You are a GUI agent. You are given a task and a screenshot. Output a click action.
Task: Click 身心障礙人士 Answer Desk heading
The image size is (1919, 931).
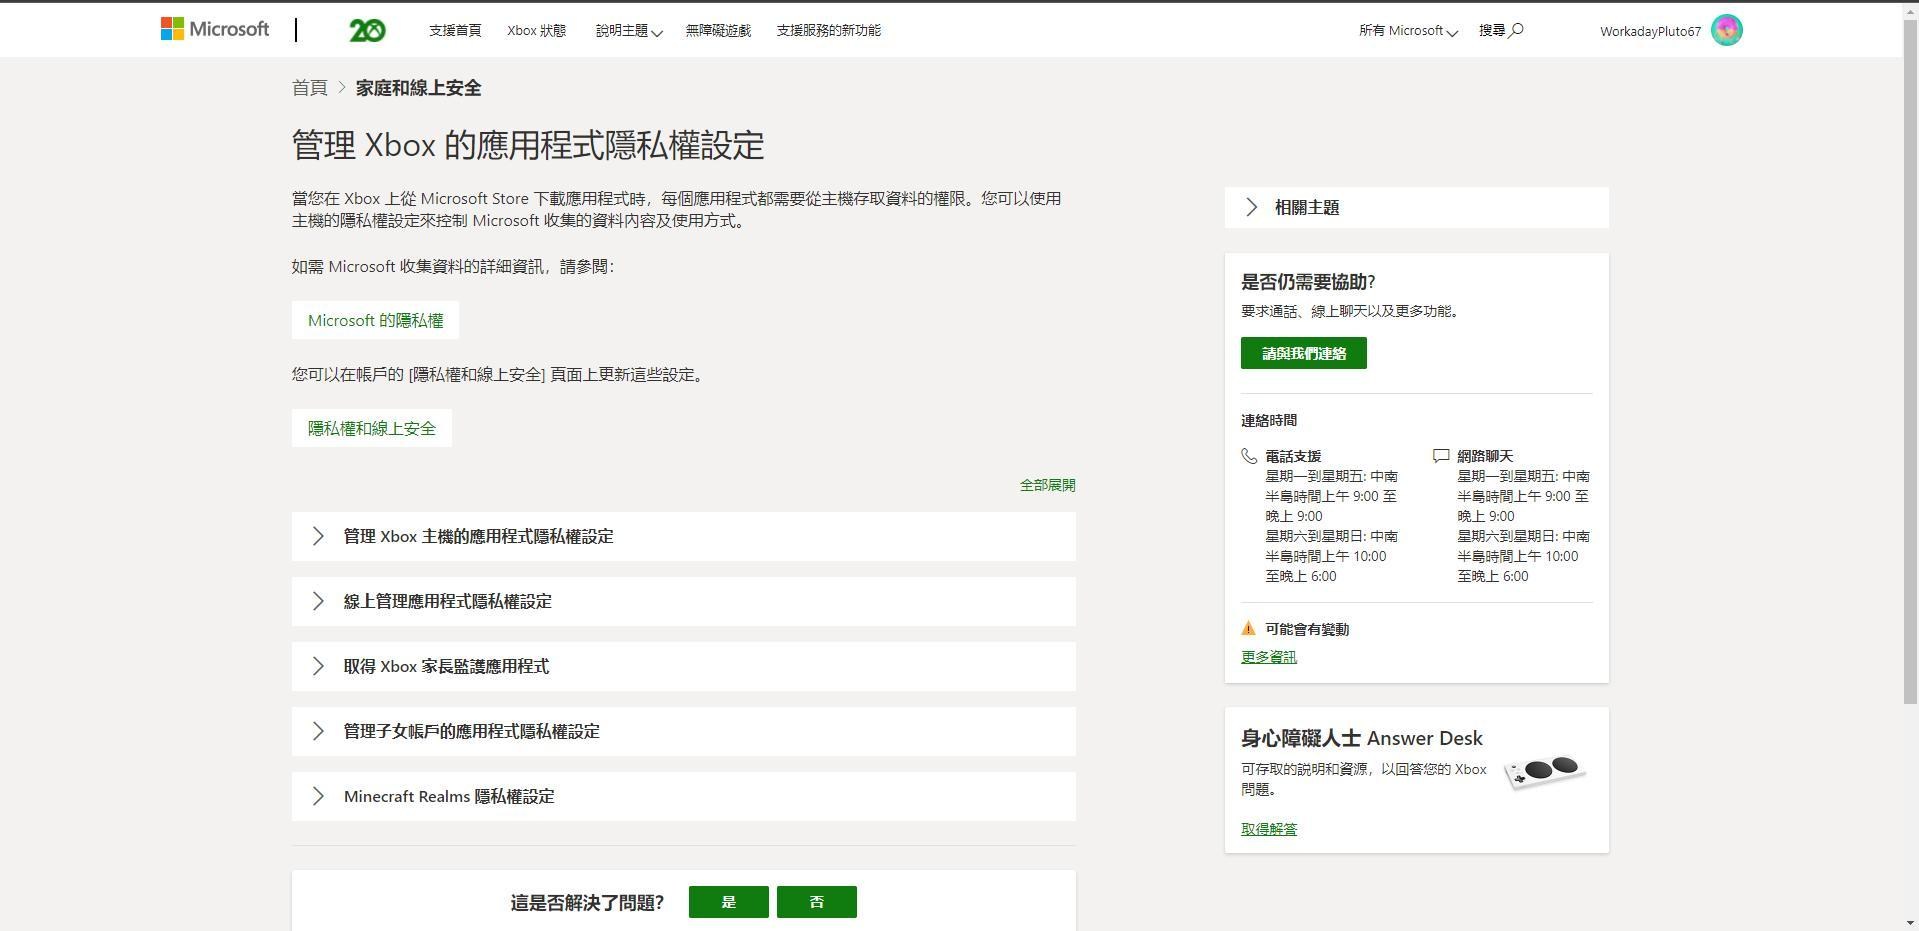coord(1362,738)
